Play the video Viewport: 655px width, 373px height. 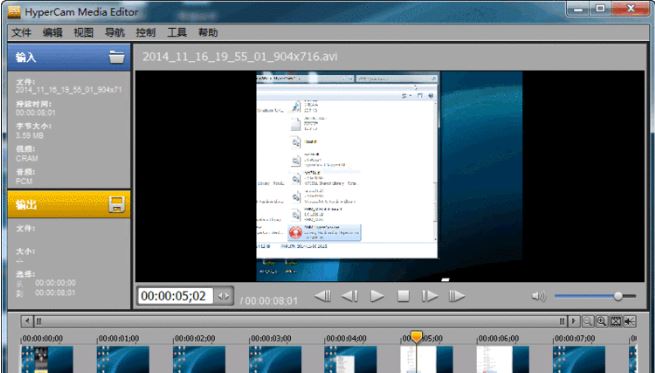377,296
